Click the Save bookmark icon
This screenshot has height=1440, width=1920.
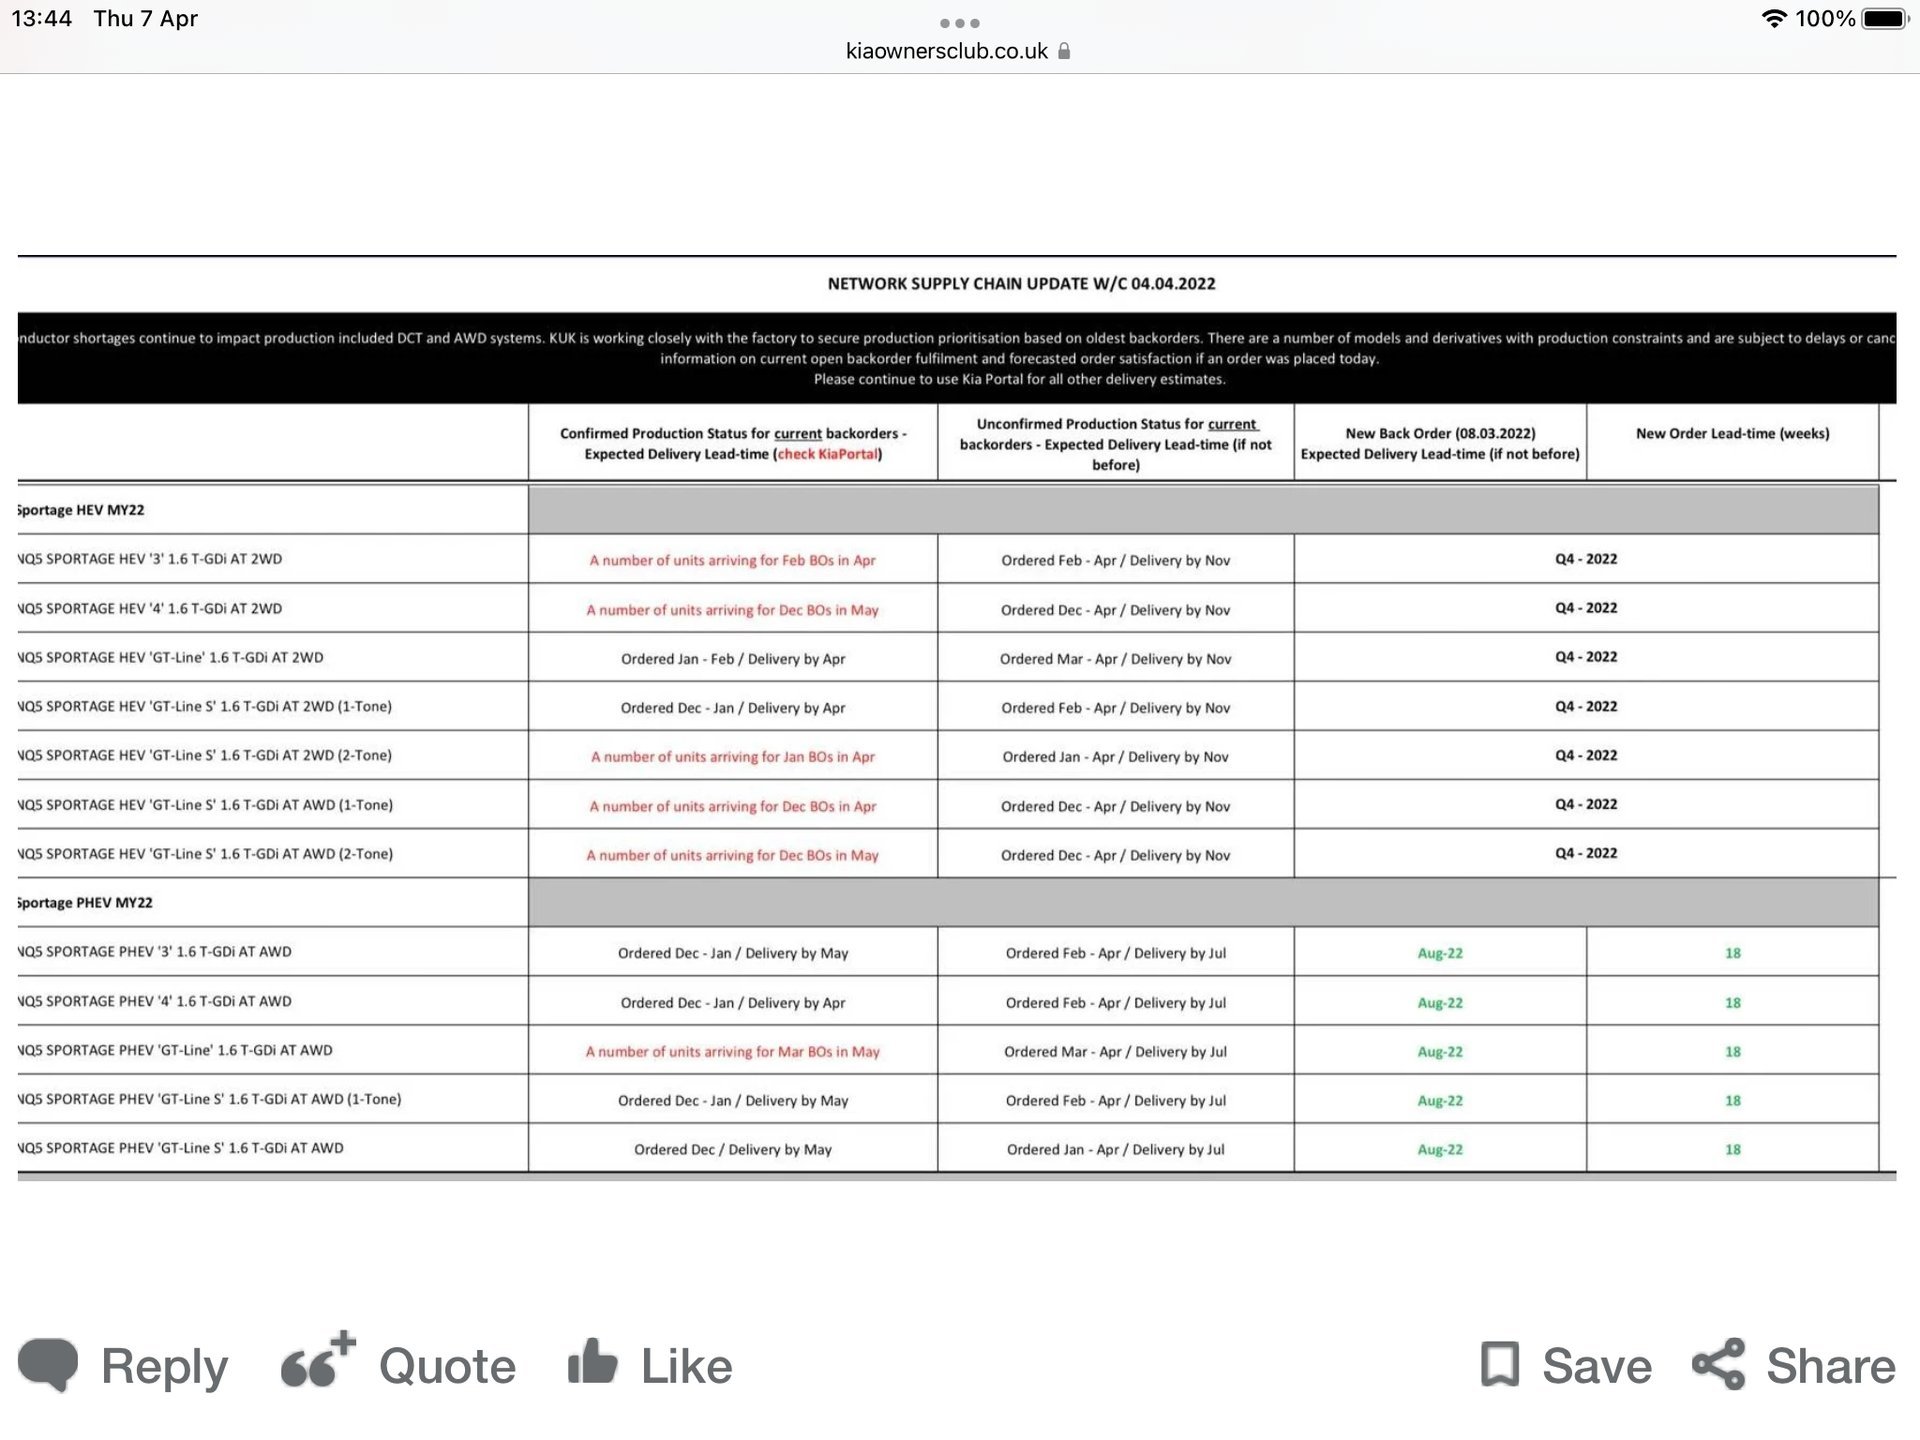coord(1499,1364)
